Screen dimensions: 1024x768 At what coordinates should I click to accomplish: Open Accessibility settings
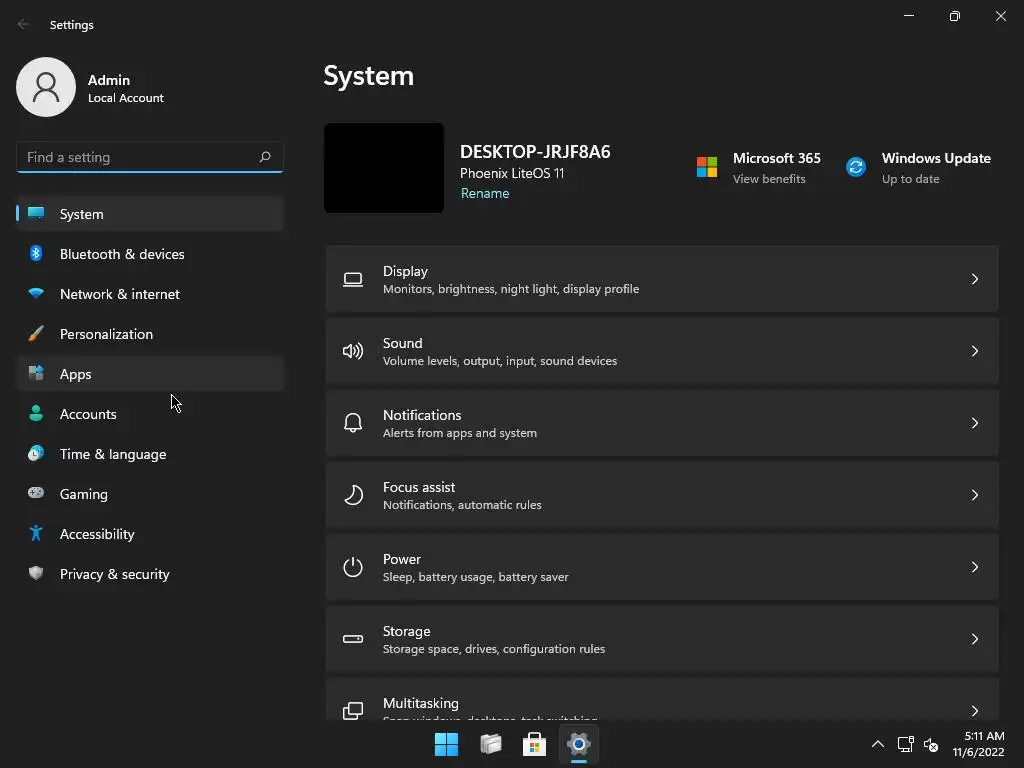pos(150,534)
